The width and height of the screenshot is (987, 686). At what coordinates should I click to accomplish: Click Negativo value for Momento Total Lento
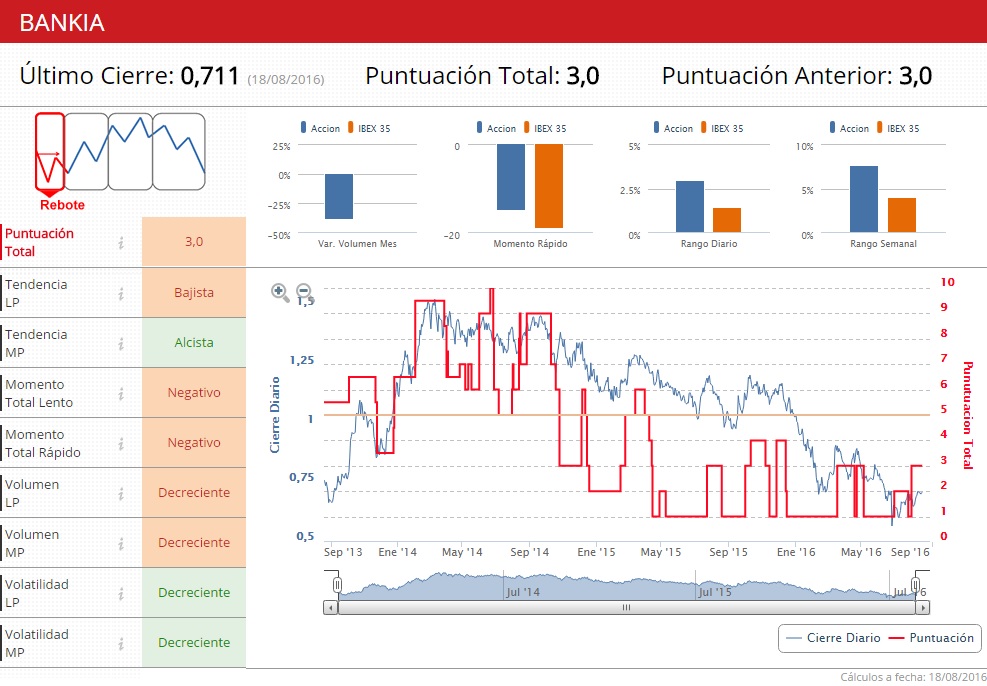click(x=194, y=393)
